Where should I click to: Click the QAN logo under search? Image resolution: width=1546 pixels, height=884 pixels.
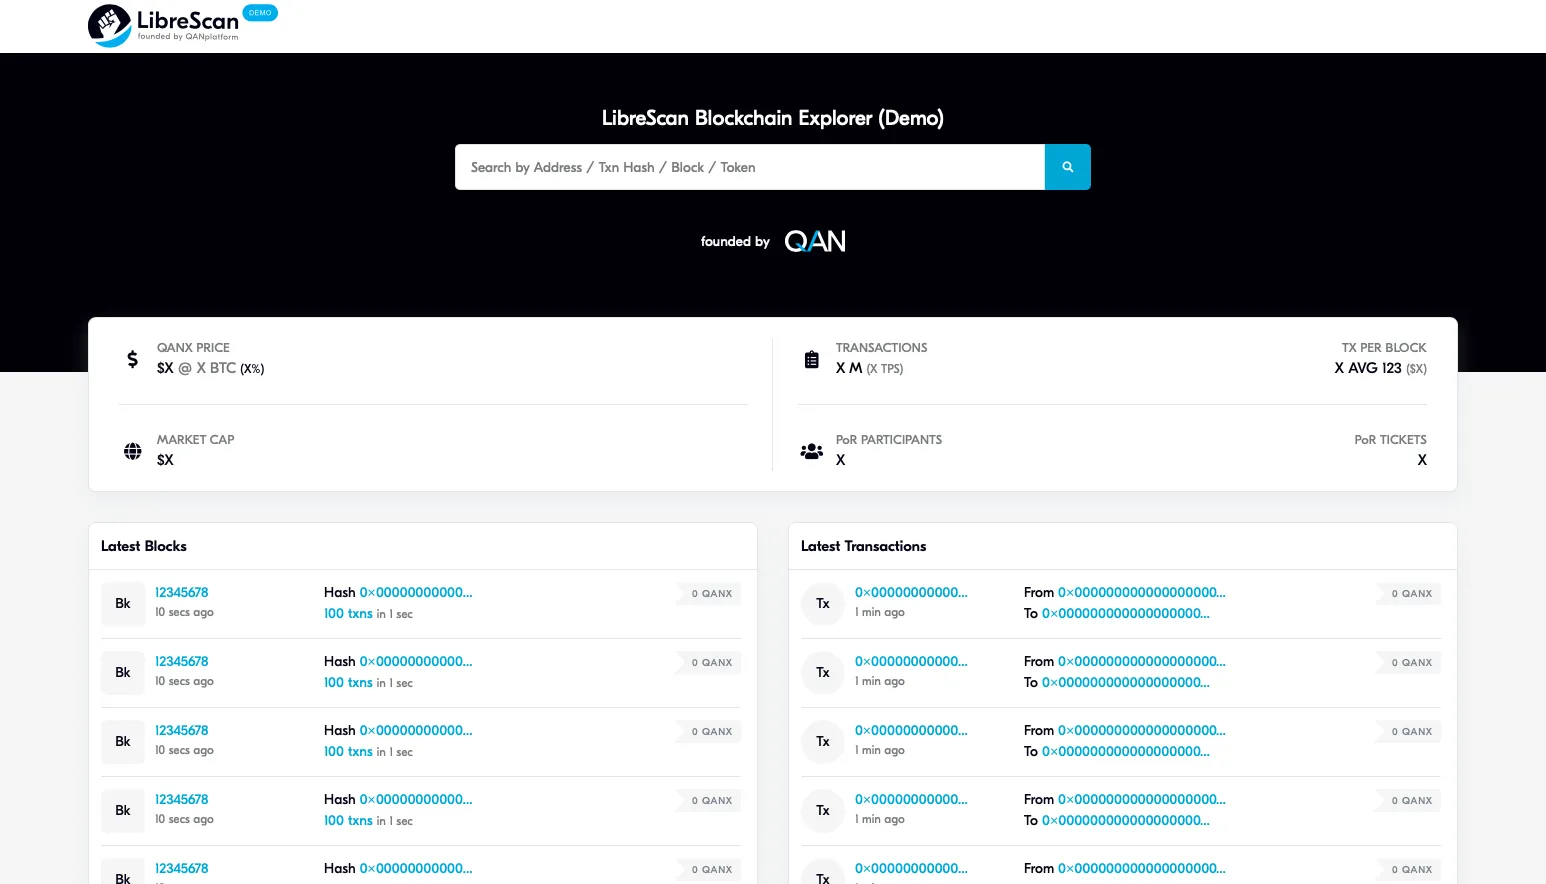click(x=815, y=241)
